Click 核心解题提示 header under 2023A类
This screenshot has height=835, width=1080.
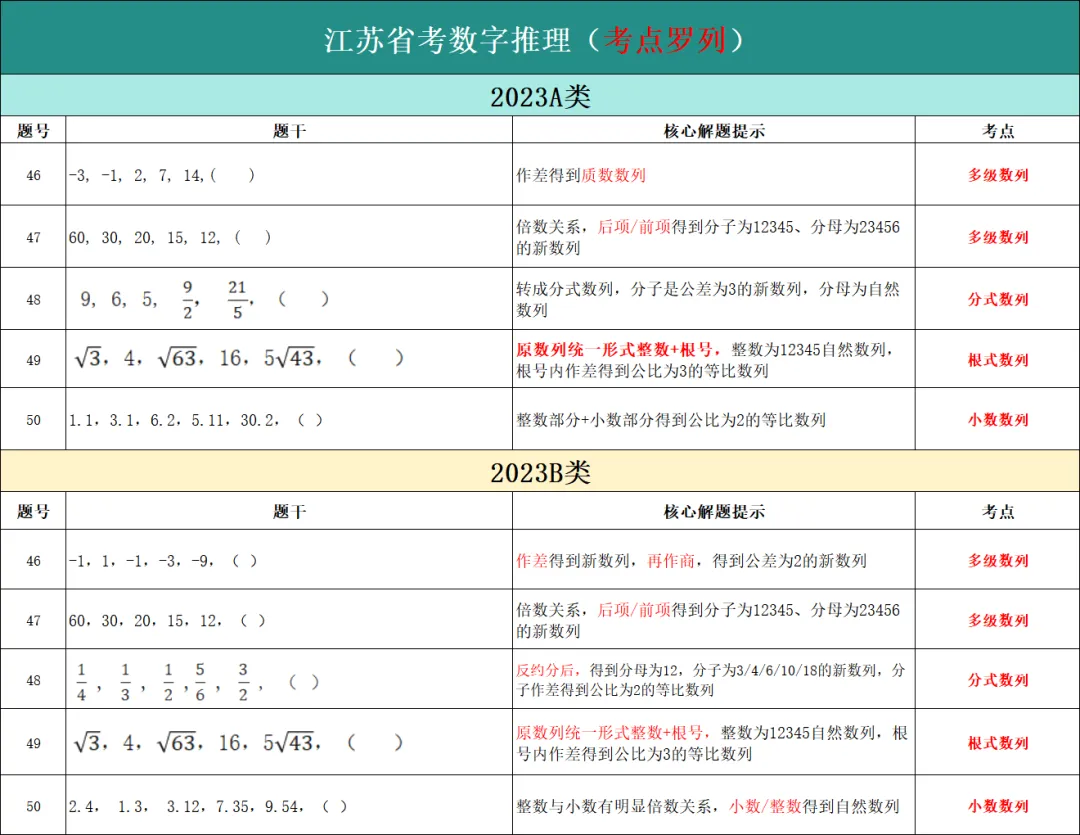714,130
